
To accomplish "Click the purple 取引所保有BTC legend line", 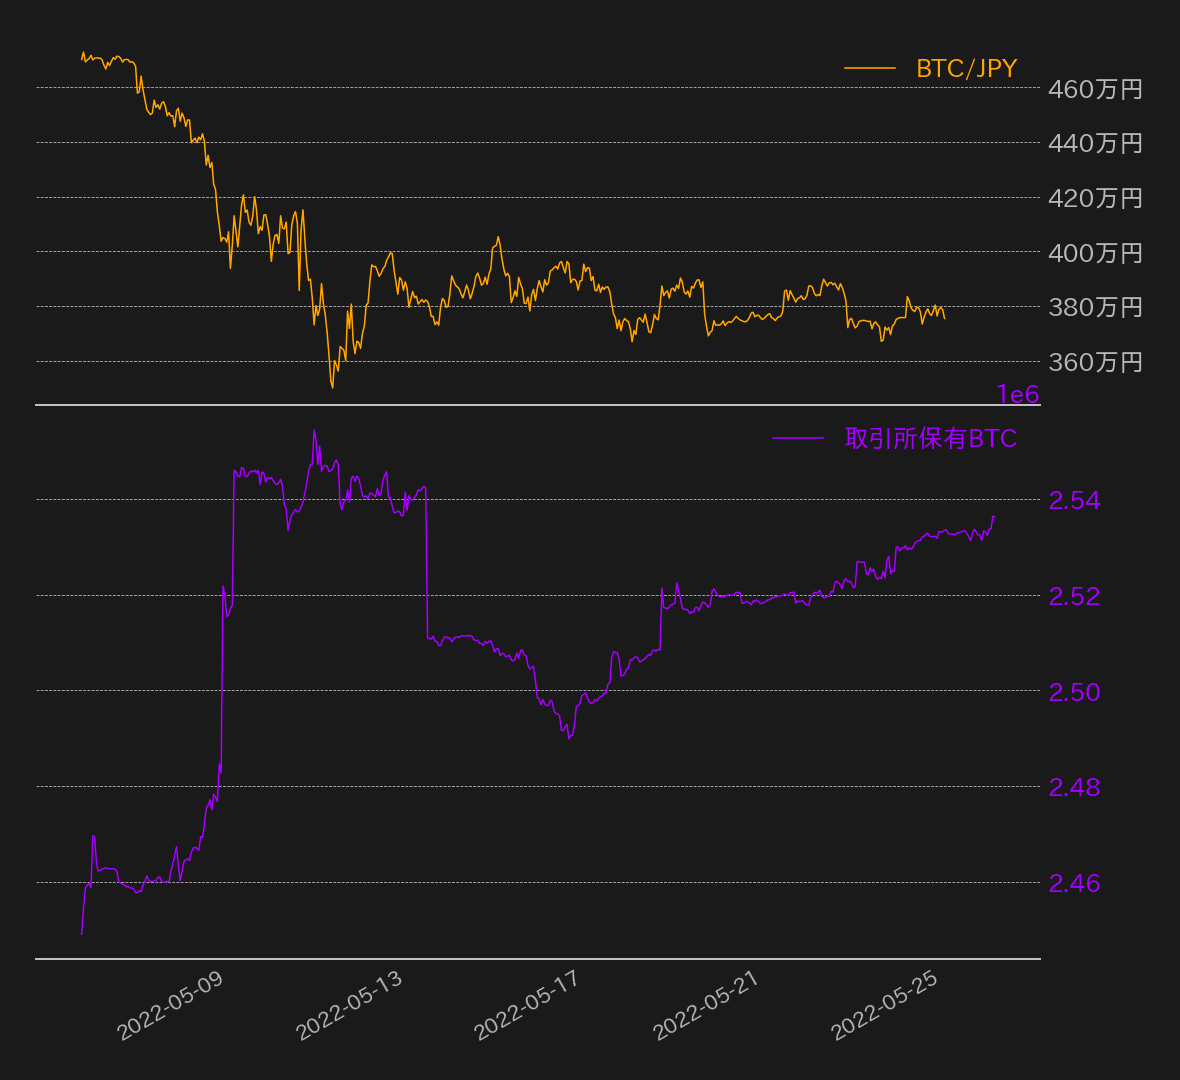I will tap(798, 438).
